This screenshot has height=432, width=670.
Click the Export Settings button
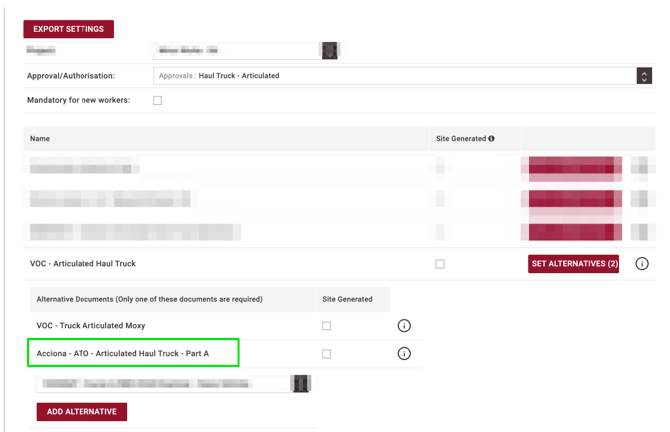(68, 29)
